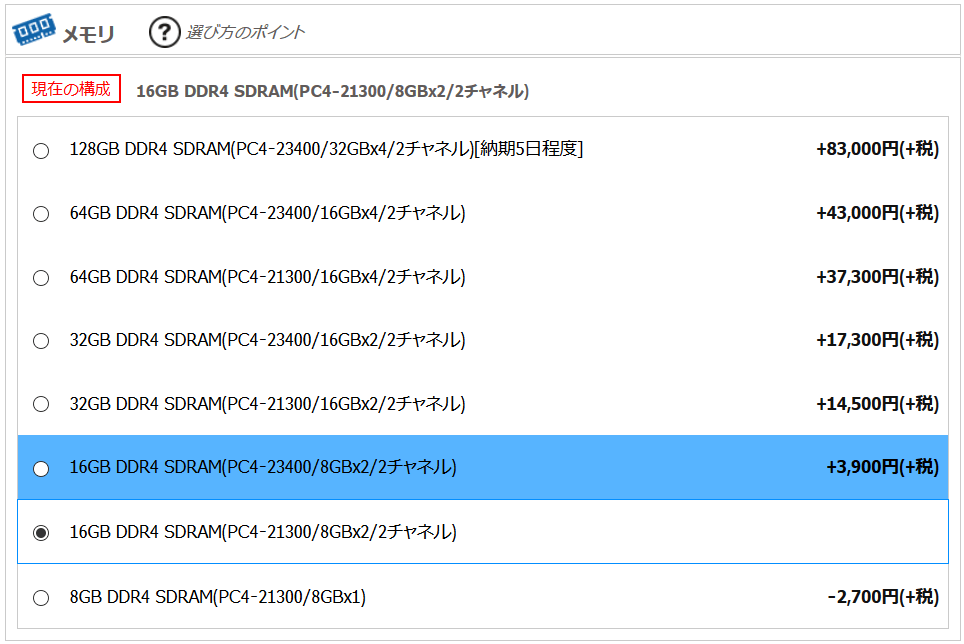Select 32GB PC4-23400 16GBx2 radio button
The width and height of the screenshot is (964, 644).
41,341
